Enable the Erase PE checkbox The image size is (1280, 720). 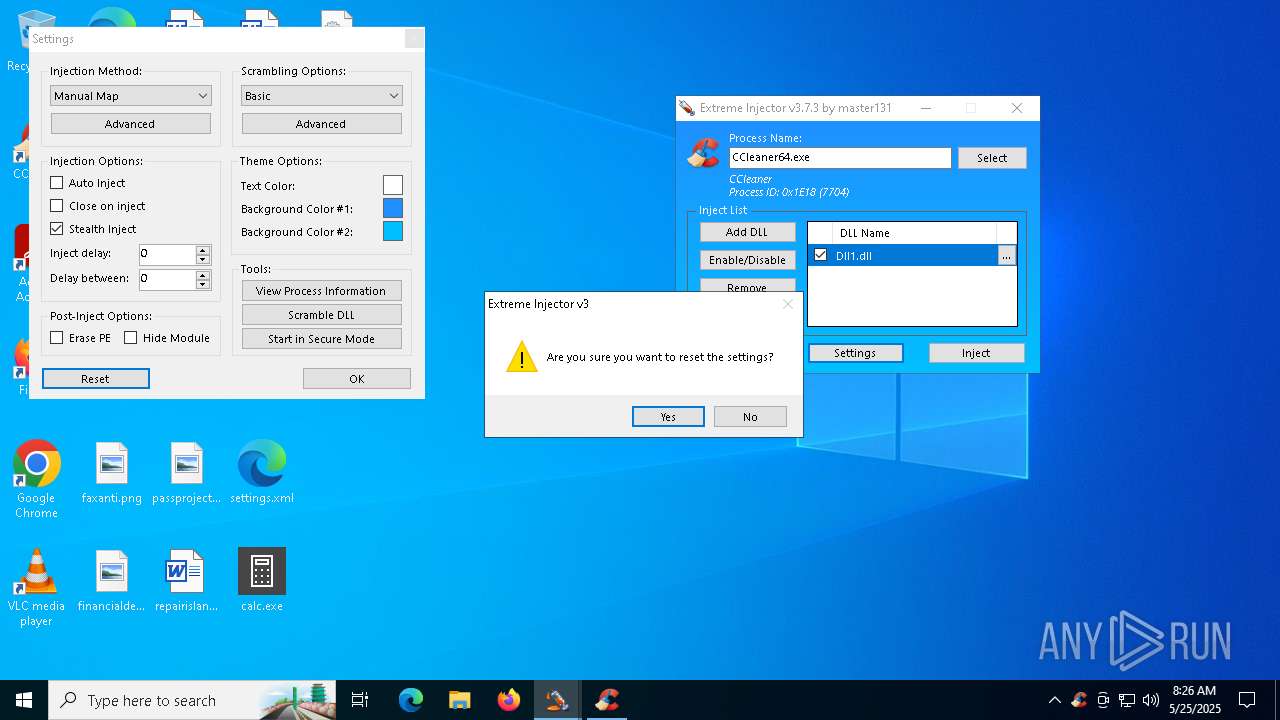click(x=57, y=338)
